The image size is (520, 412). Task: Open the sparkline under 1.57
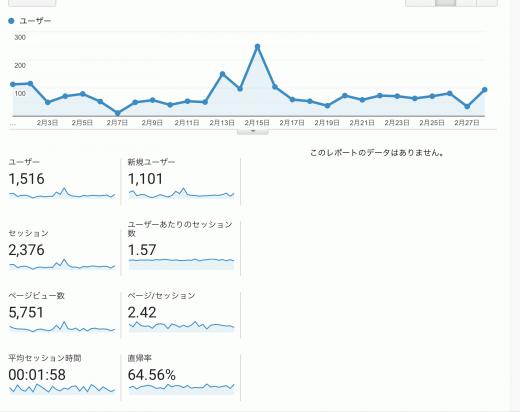pos(182,264)
